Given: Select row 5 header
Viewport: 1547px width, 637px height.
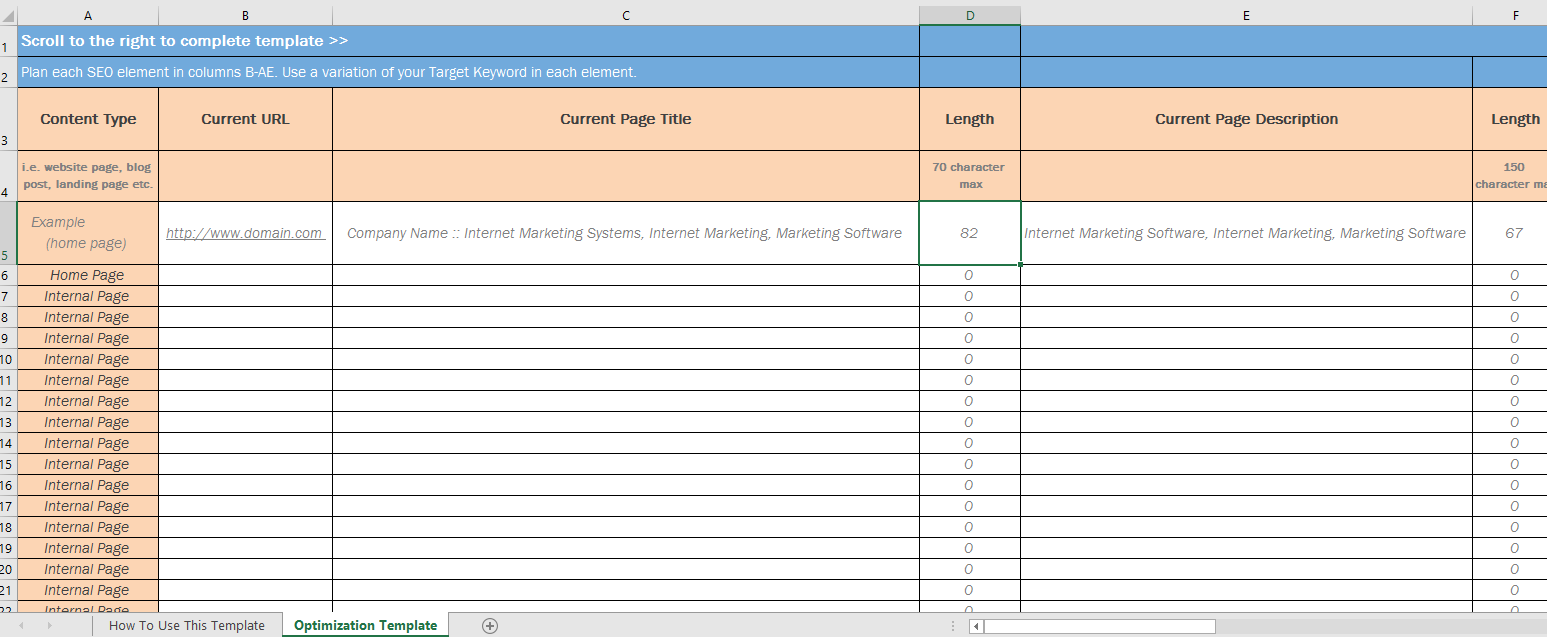Looking at the screenshot, I should click(8, 233).
